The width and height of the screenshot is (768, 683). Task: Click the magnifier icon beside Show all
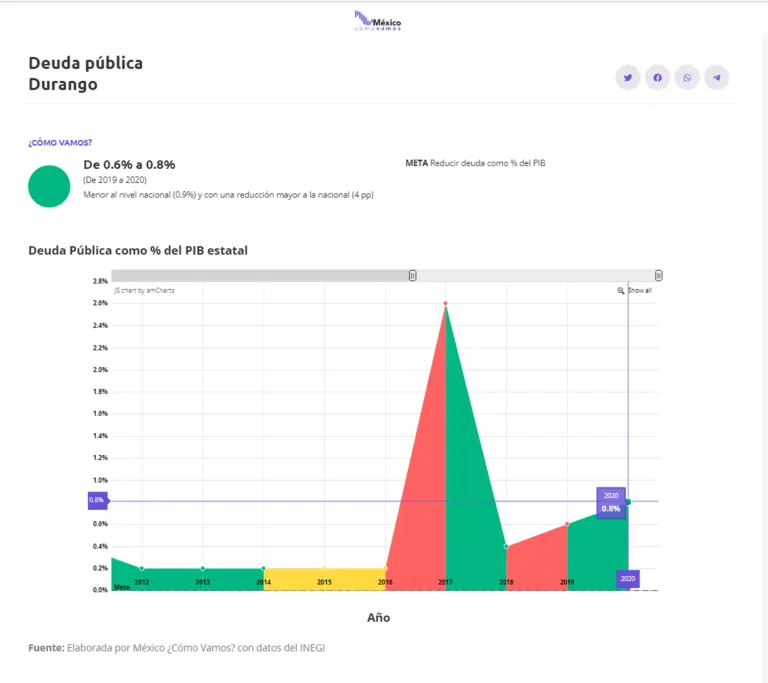[621, 290]
